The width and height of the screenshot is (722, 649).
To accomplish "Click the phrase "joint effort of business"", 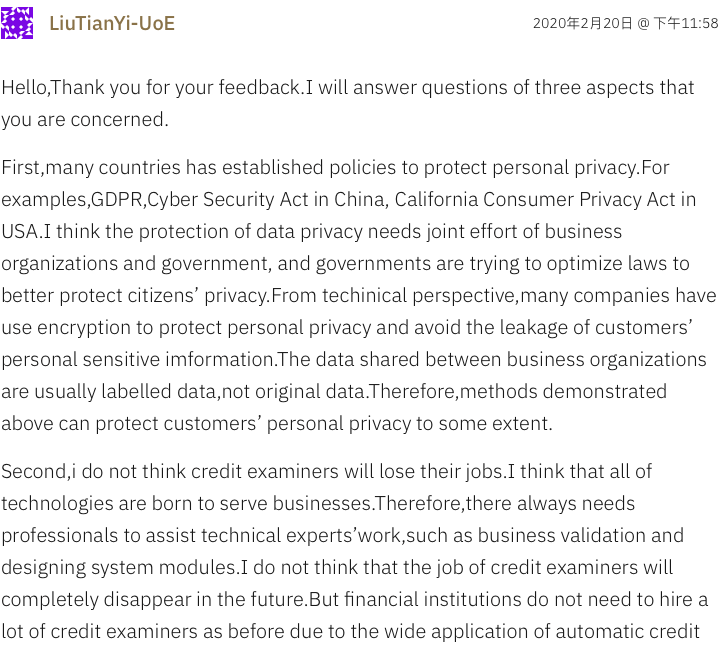I will coord(515,231).
